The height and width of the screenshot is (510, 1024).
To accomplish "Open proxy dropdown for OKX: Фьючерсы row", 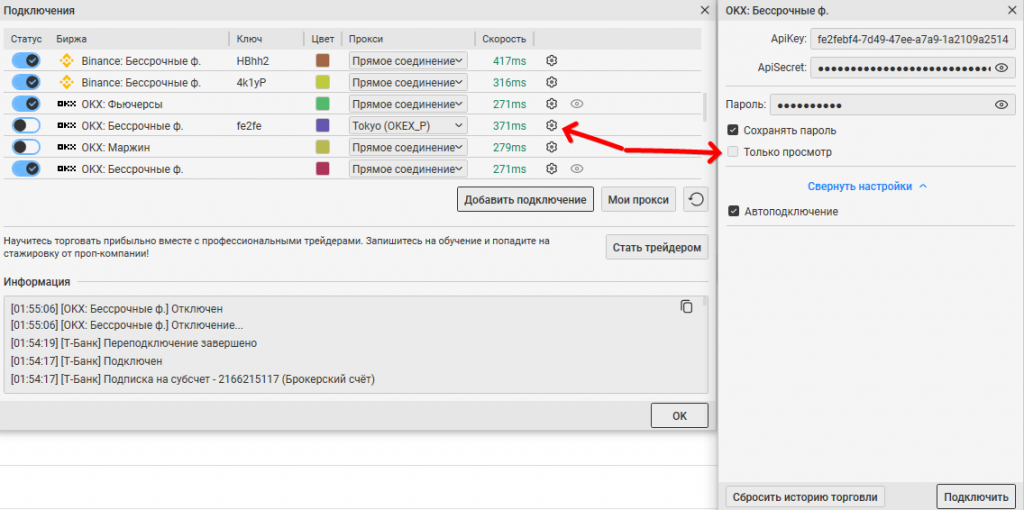I will pyautogui.click(x=408, y=104).
